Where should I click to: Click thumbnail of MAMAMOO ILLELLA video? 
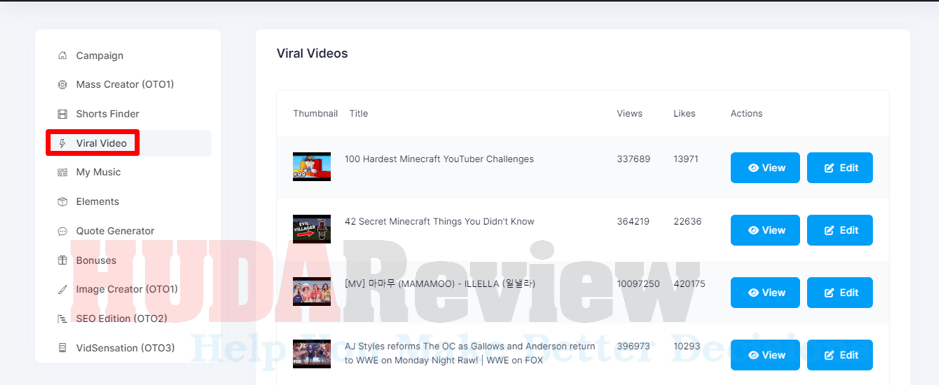click(x=312, y=292)
